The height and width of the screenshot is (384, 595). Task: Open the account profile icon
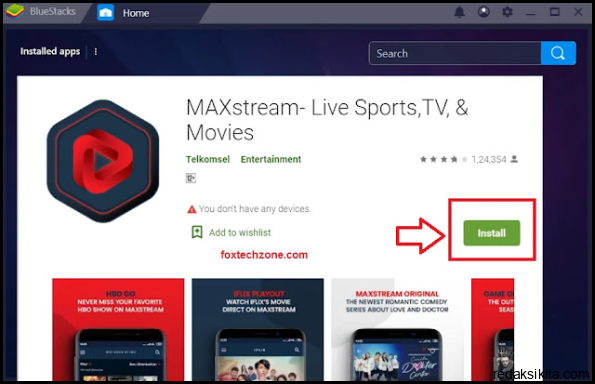pyautogui.click(x=483, y=12)
